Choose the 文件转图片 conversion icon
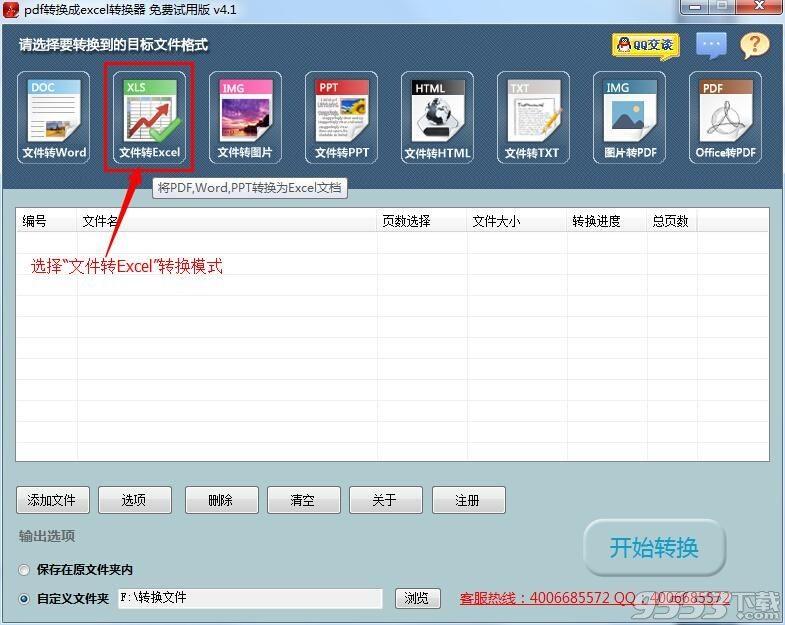The width and height of the screenshot is (785, 625). [x=245, y=118]
